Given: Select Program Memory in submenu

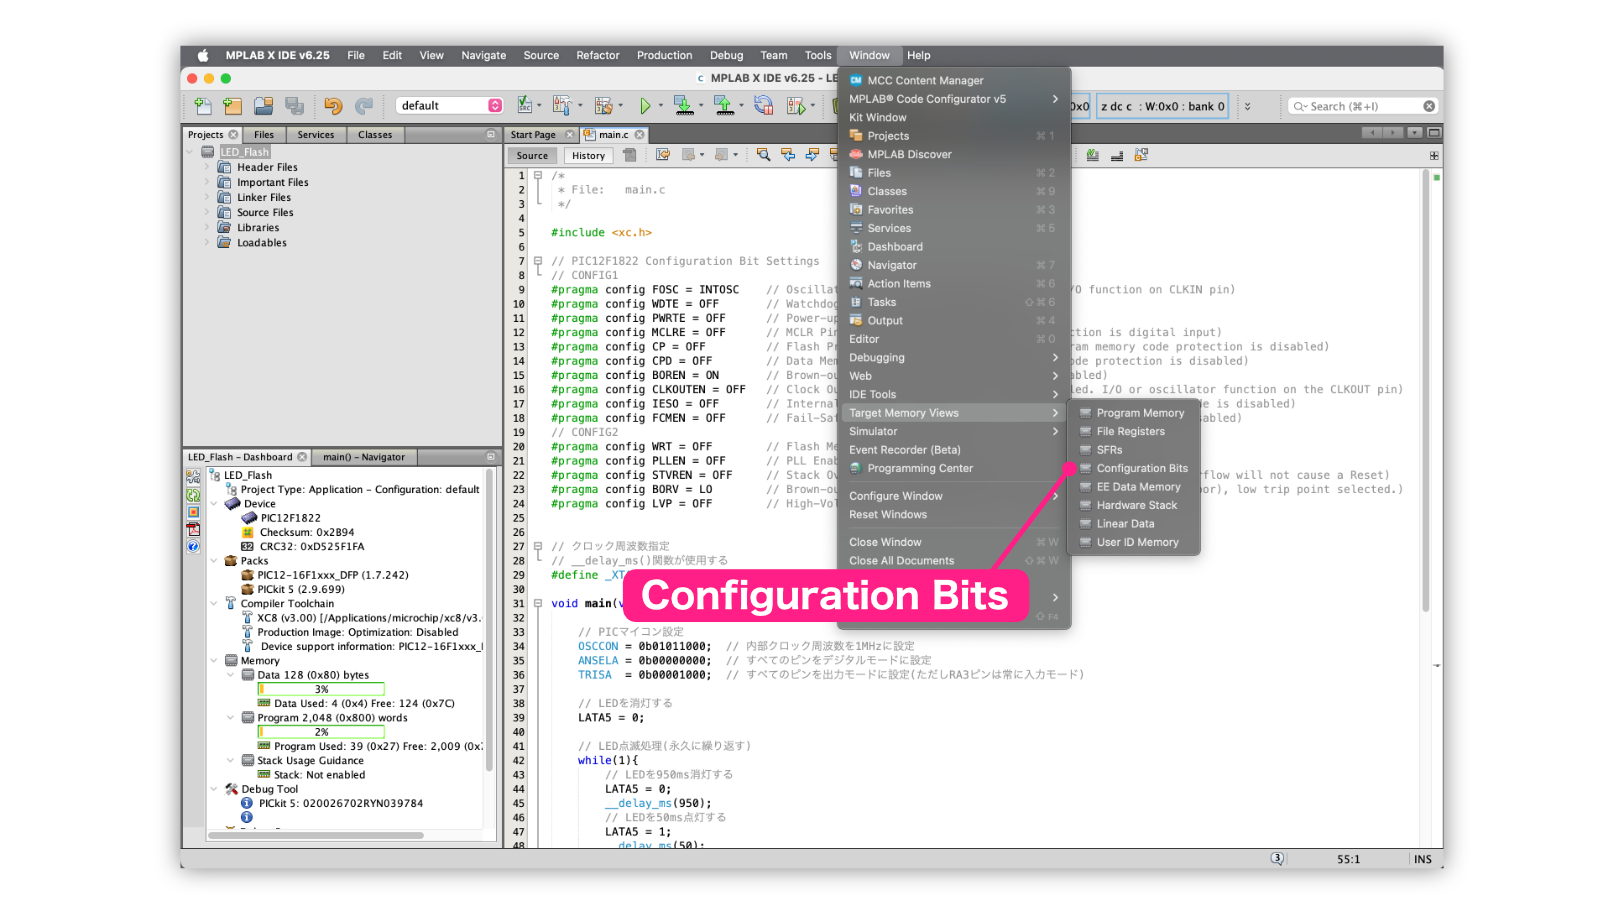Looking at the screenshot, I should pyautogui.click(x=1134, y=413).
